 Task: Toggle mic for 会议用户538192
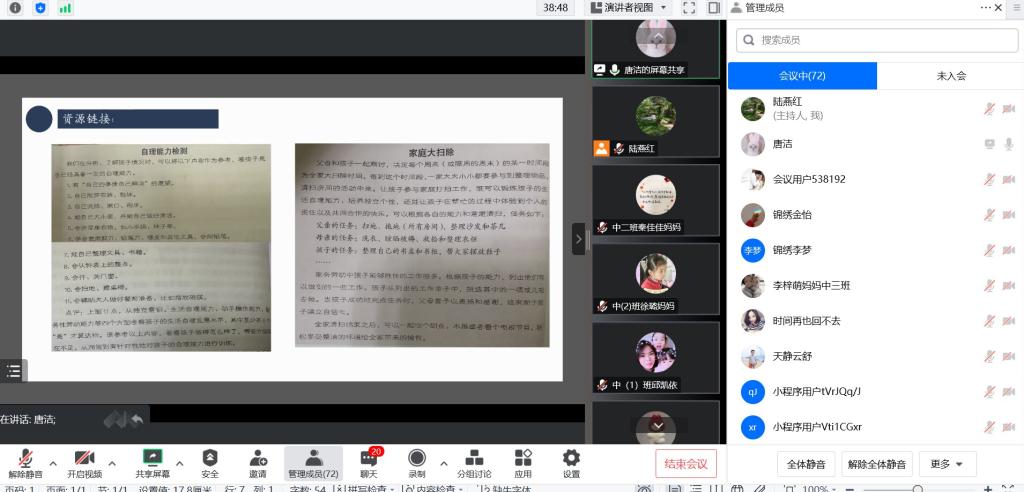989,179
